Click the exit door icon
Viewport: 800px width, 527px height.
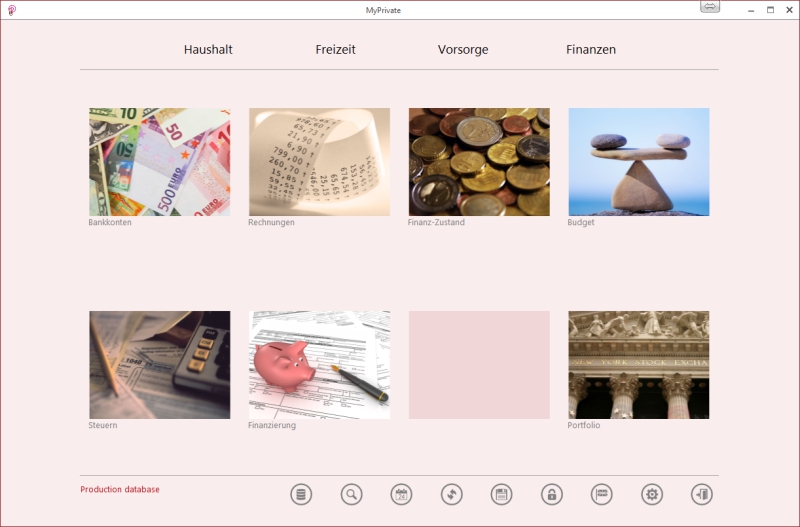[702, 494]
